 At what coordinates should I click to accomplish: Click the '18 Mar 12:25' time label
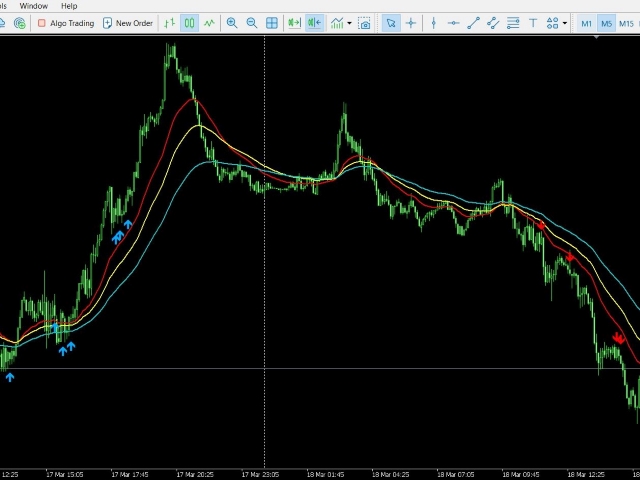[586, 475]
